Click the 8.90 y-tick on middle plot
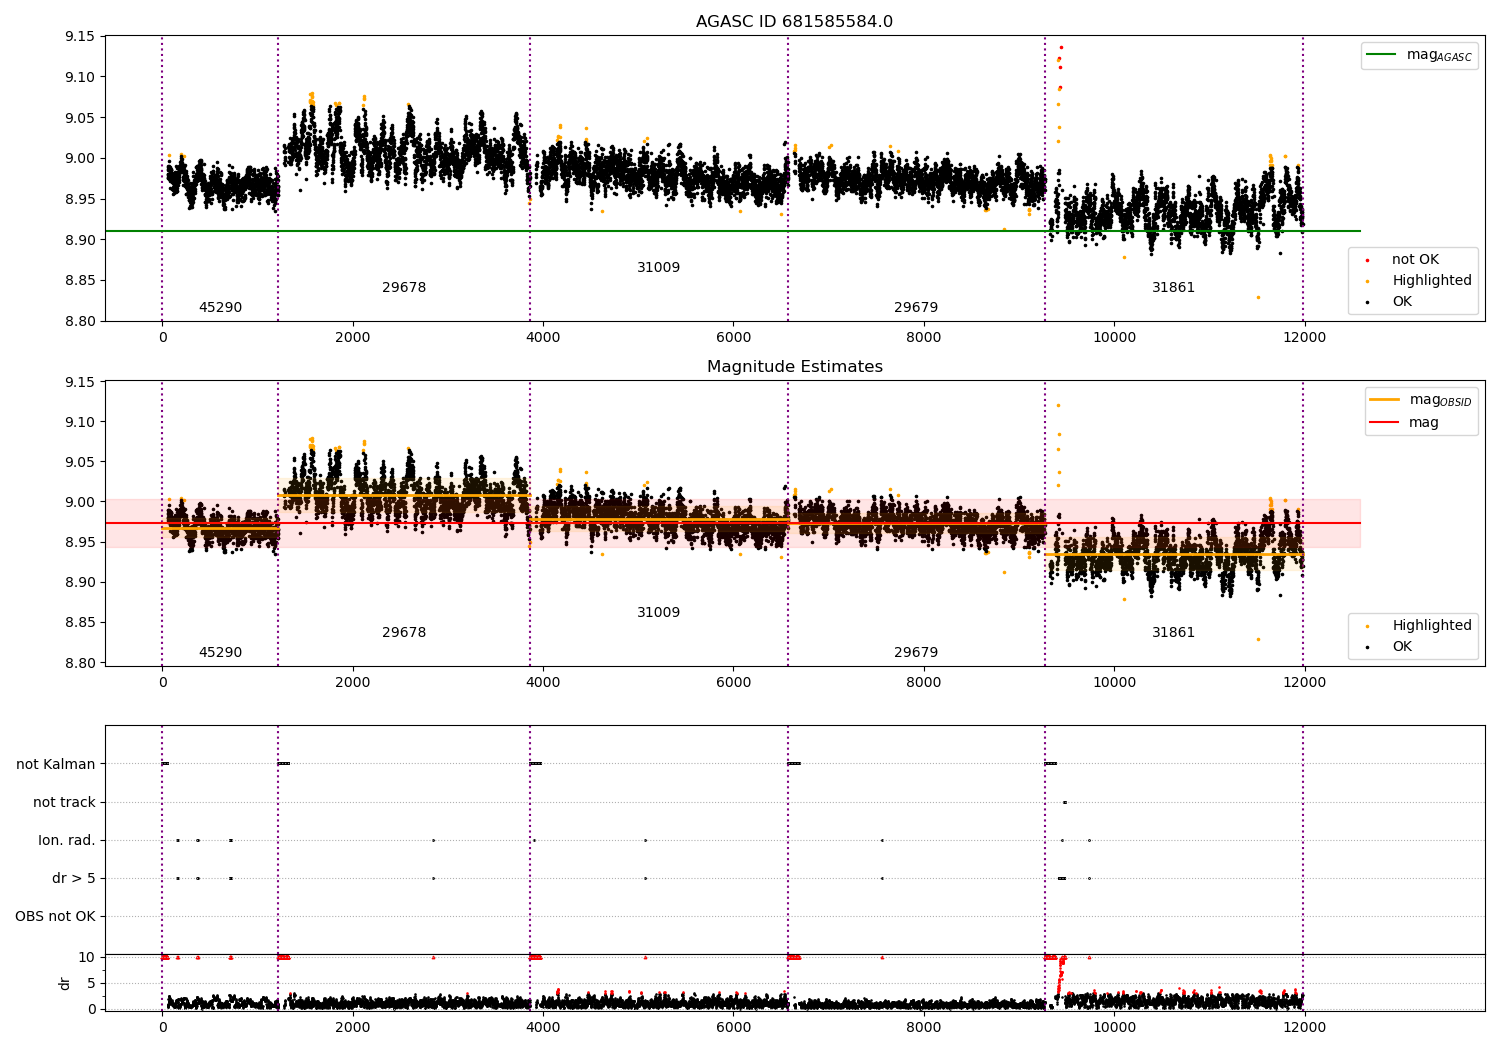The height and width of the screenshot is (1050, 1500). (79, 583)
